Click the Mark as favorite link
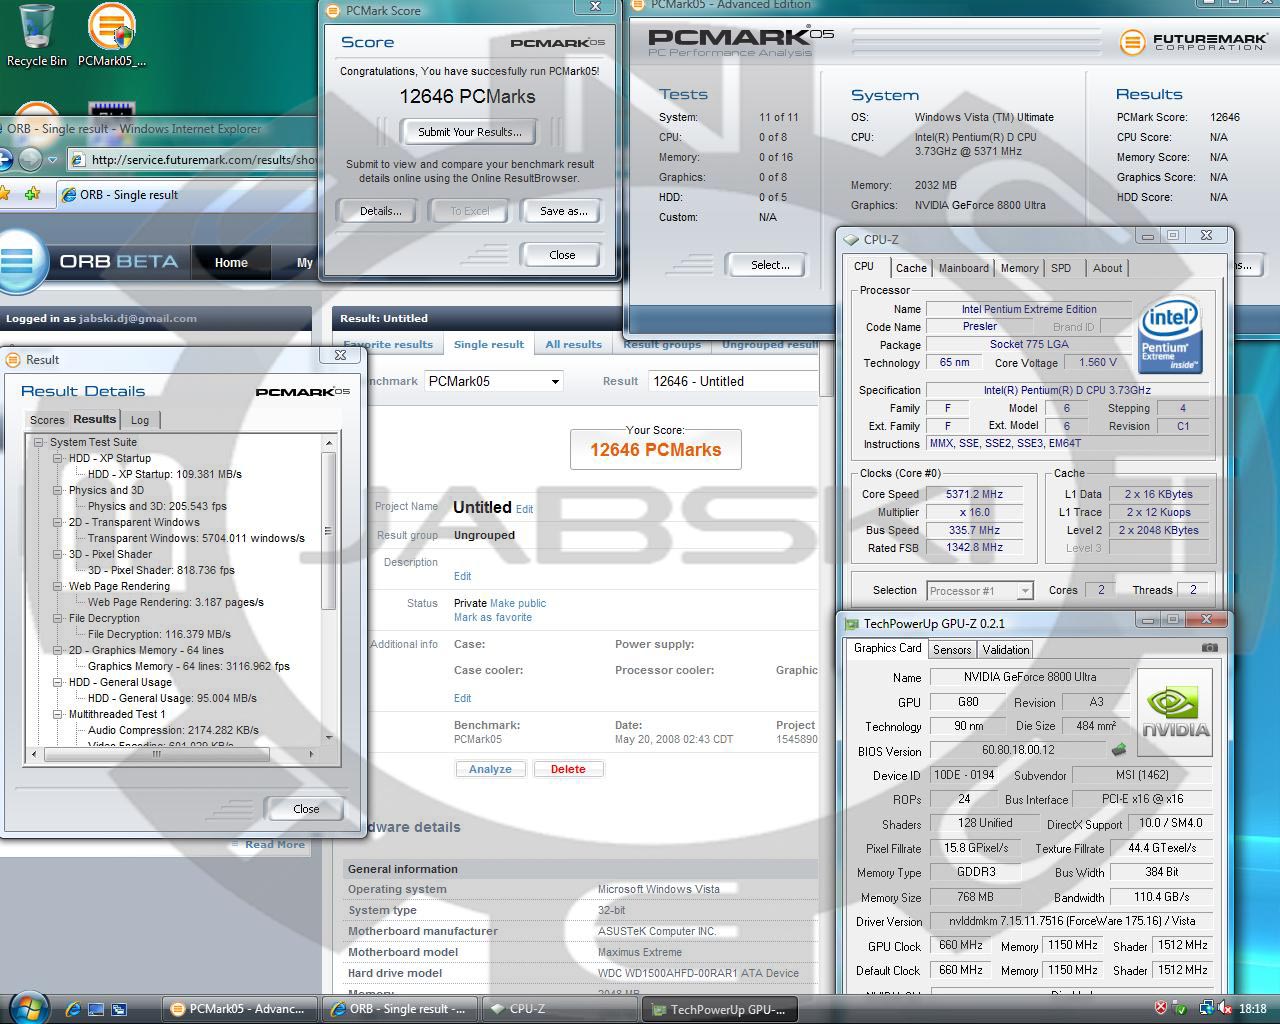 [x=493, y=617]
